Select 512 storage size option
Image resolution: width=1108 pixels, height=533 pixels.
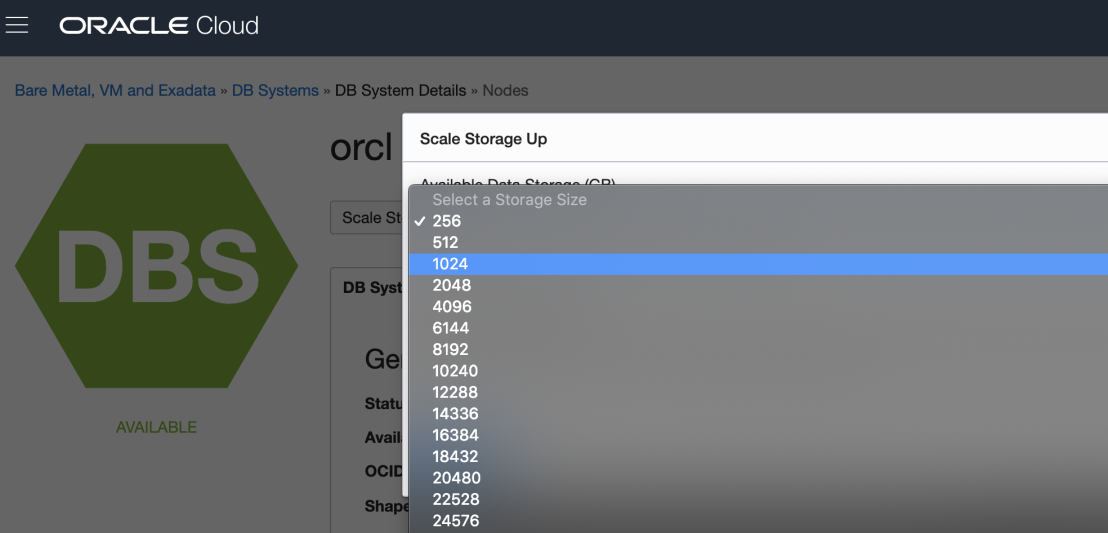click(446, 242)
